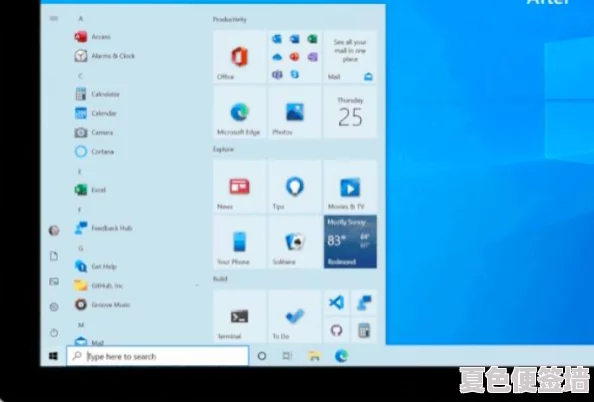
Task: Open the News tile
Action: pos(239,186)
